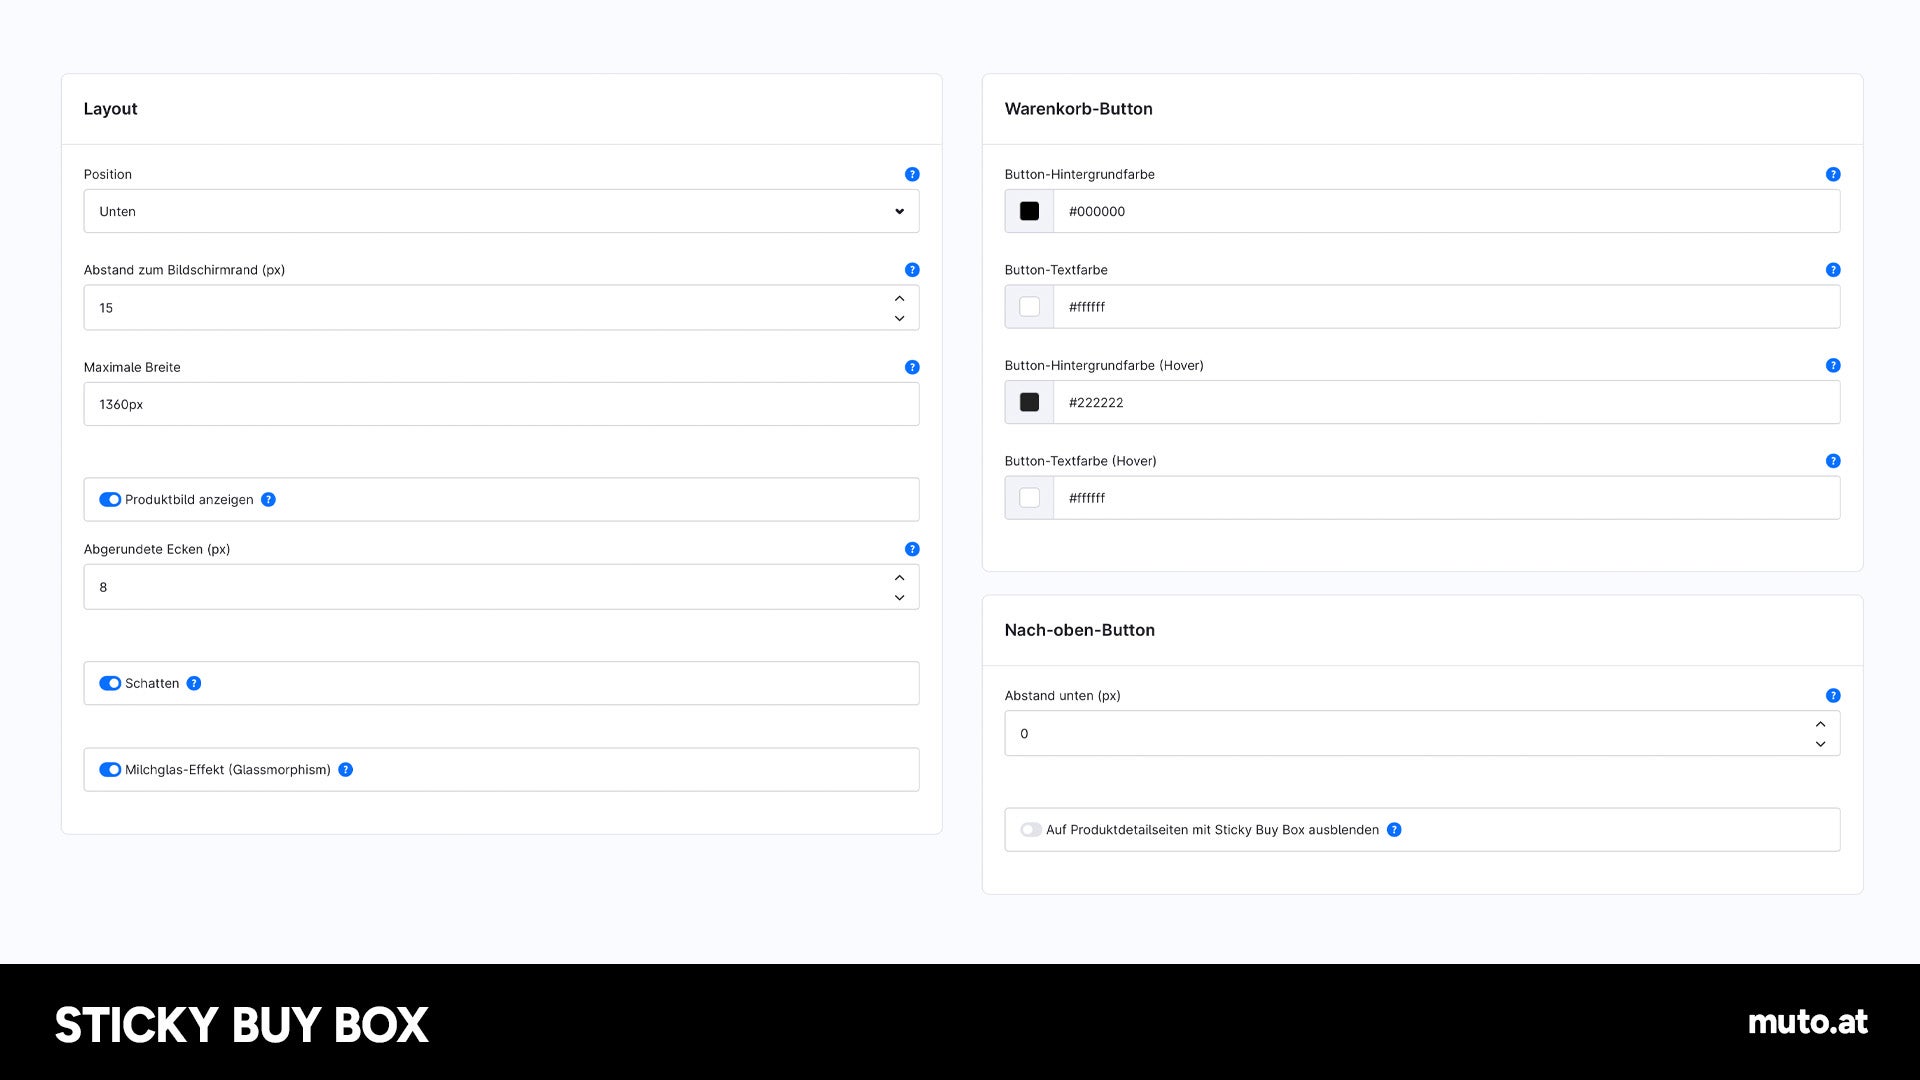
Task: Click the Warenkorb-Button card heading
Action: click(x=1078, y=109)
